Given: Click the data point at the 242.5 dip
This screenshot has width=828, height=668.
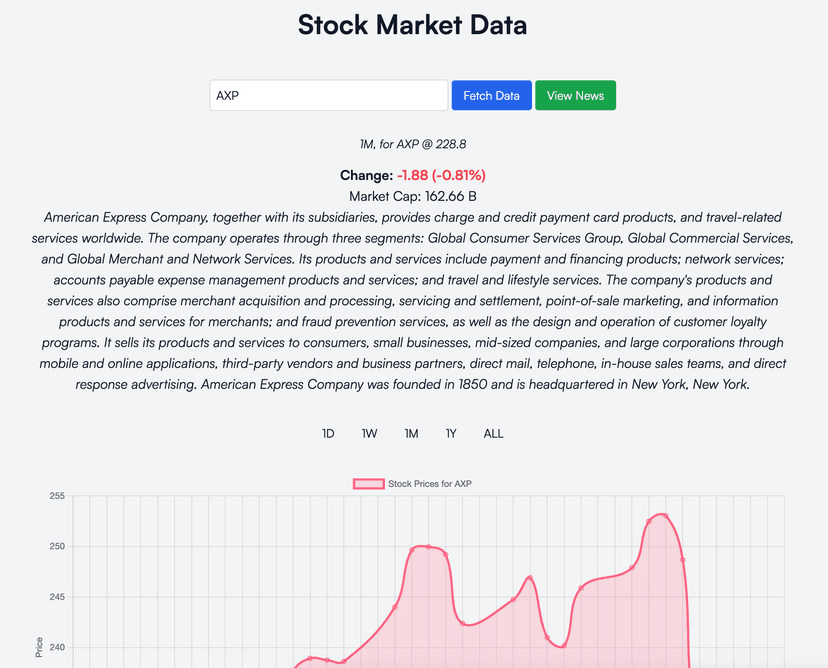Looking at the screenshot, I should coord(462,623).
